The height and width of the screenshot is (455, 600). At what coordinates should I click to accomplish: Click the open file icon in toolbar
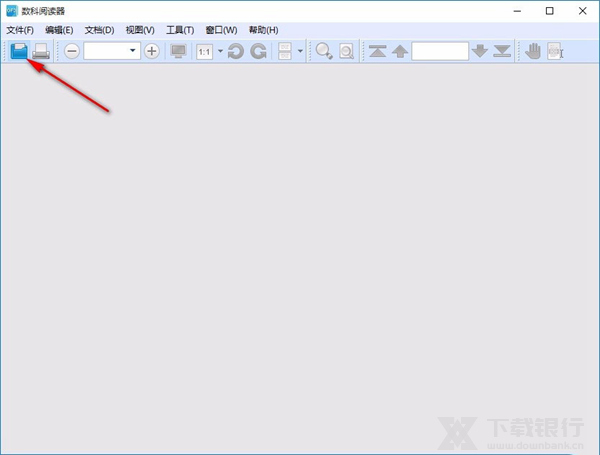tap(19, 51)
